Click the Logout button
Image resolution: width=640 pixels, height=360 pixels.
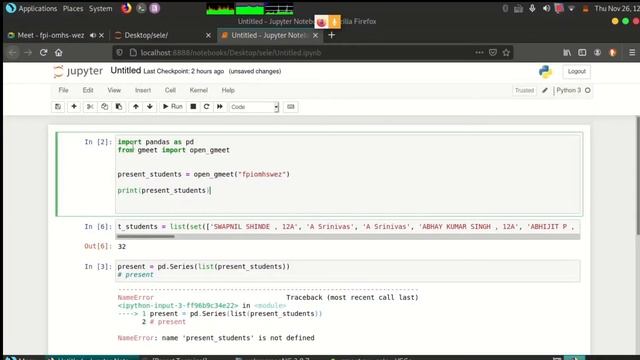(576, 71)
